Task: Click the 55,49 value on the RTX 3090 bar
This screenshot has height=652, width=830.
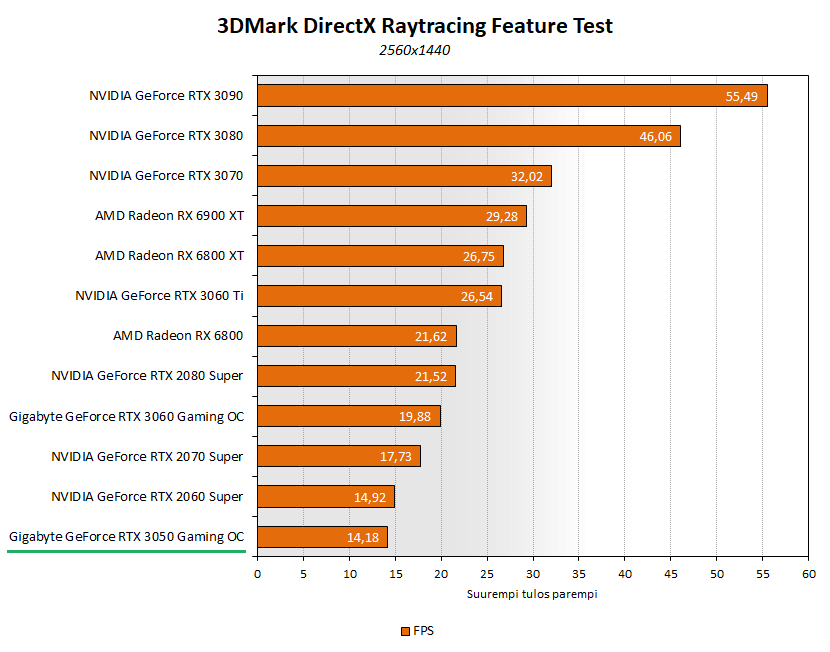Action: pyautogui.click(x=742, y=96)
